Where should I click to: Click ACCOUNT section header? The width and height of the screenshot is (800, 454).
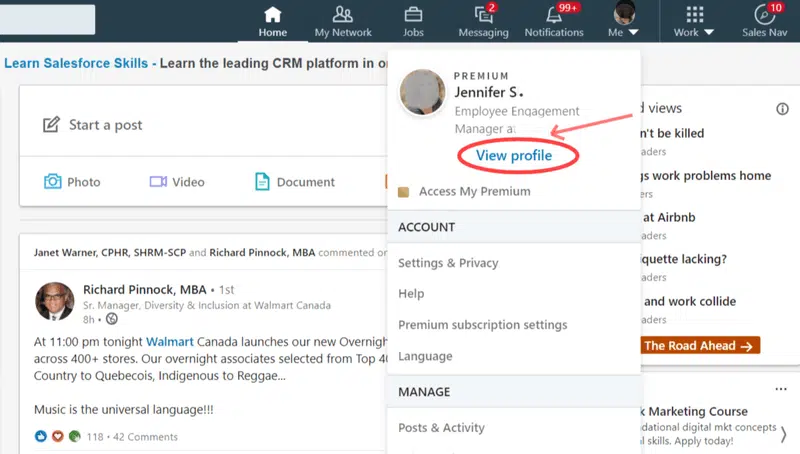(427, 228)
